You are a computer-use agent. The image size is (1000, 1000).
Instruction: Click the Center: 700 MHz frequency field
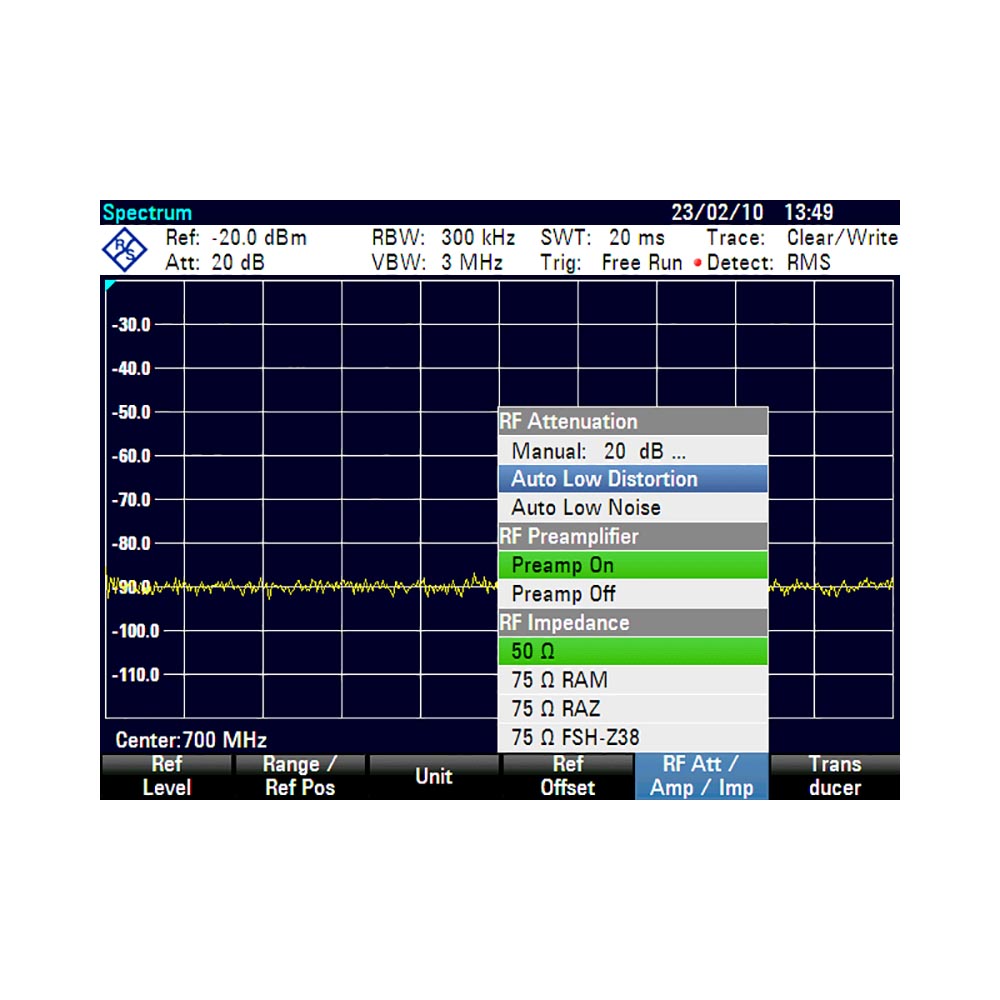pyautogui.click(x=191, y=741)
